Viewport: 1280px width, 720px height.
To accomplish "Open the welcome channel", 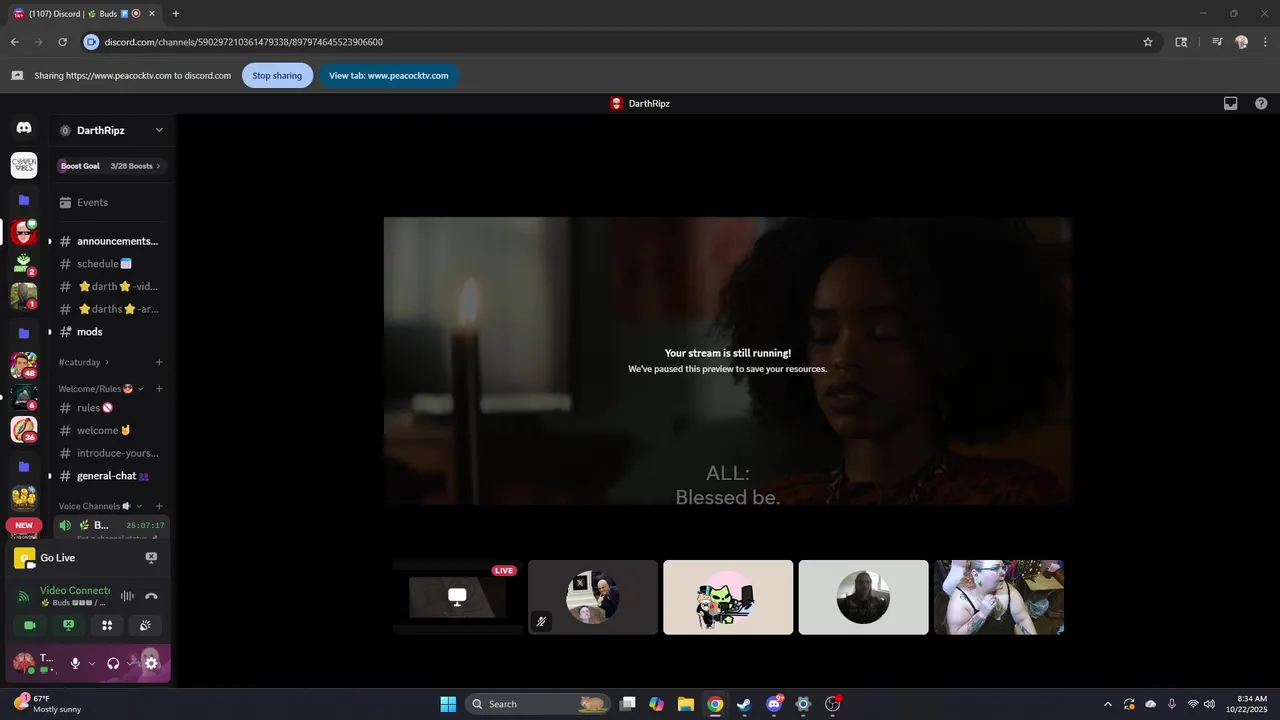I will point(110,430).
